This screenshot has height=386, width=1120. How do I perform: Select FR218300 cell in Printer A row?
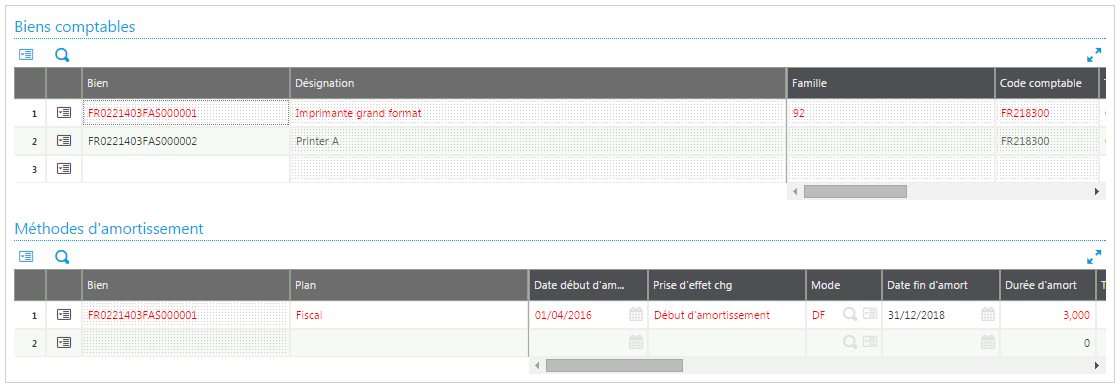point(1047,141)
